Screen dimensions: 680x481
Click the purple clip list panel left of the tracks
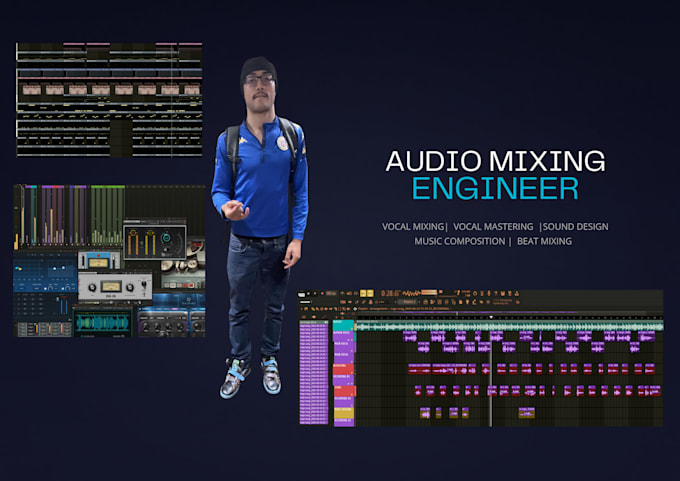tap(314, 372)
